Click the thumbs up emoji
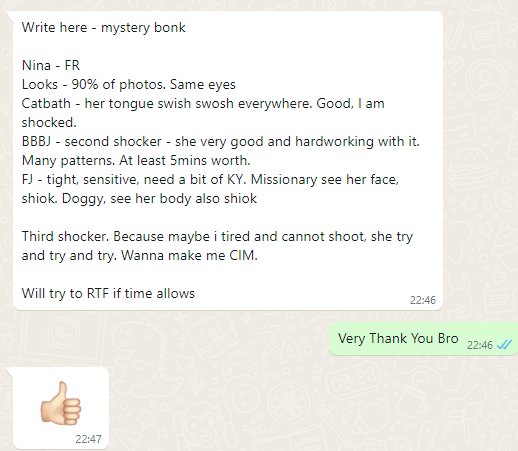This screenshot has height=451, width=518. point(61,403)
